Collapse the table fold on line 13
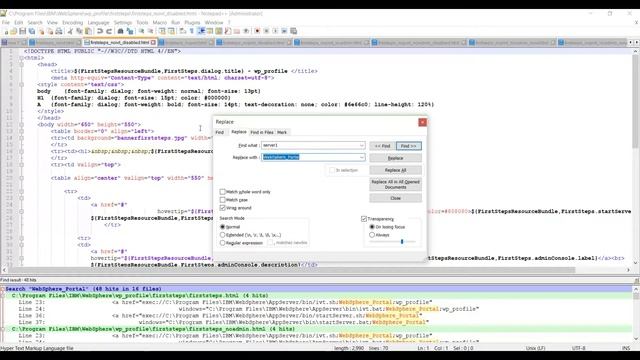Screen dimensions: 640x360 click(21, 131)
